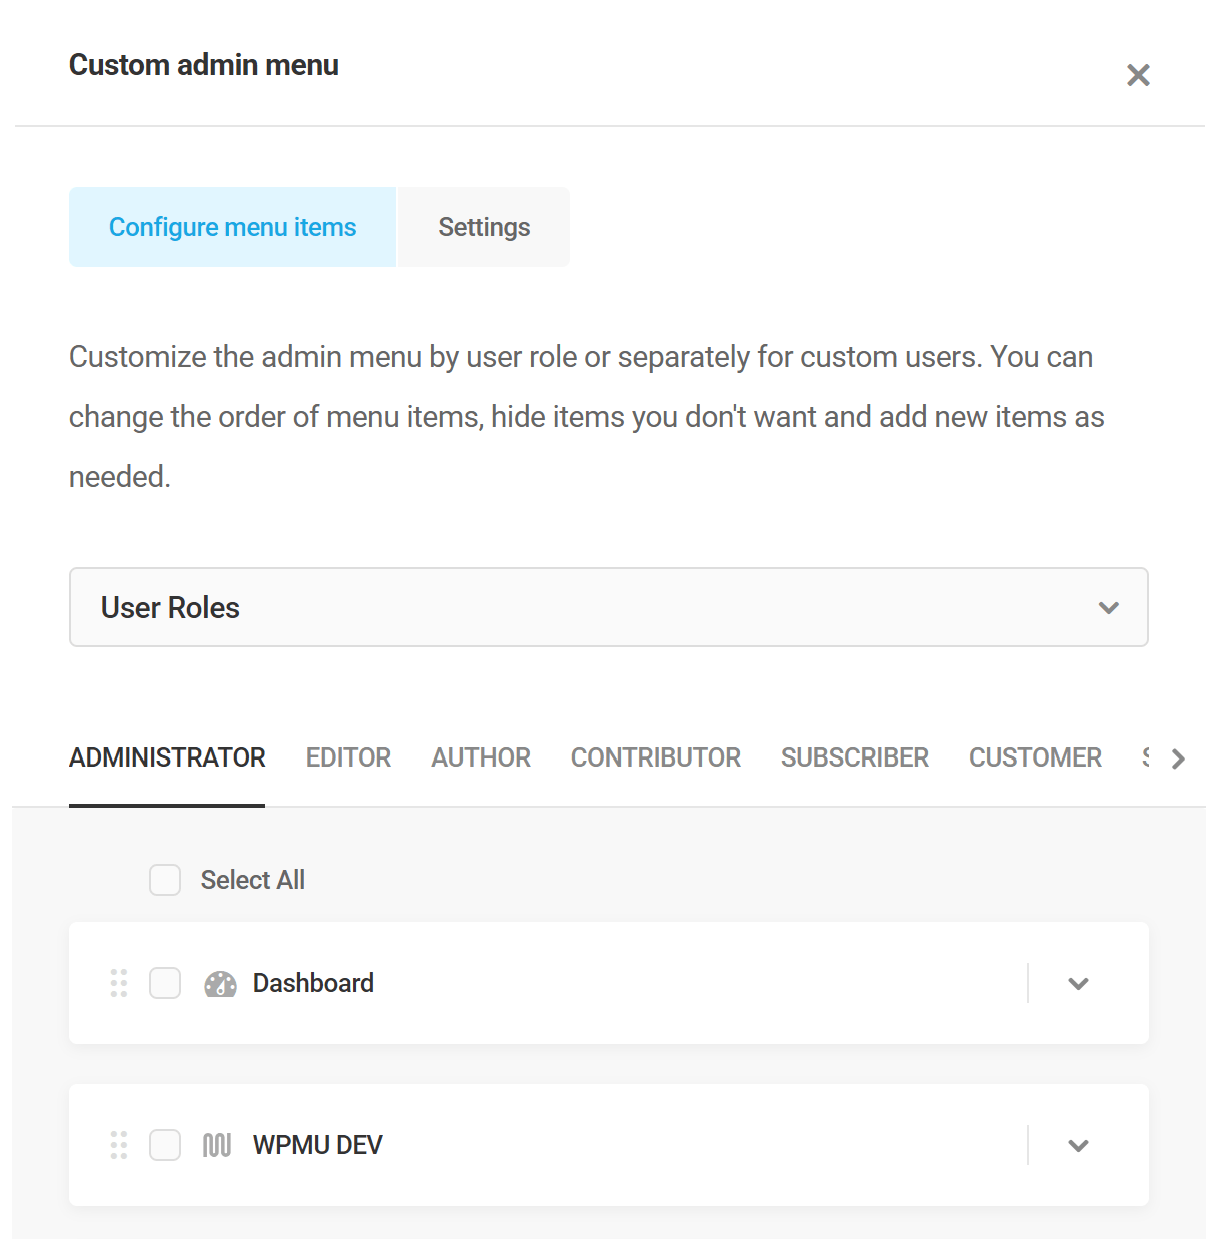This screenshot has width=1220, height=1253.
Task: Open the CUSTOMER role tab
Action: pyautogui.click(x=1034, y=757)
